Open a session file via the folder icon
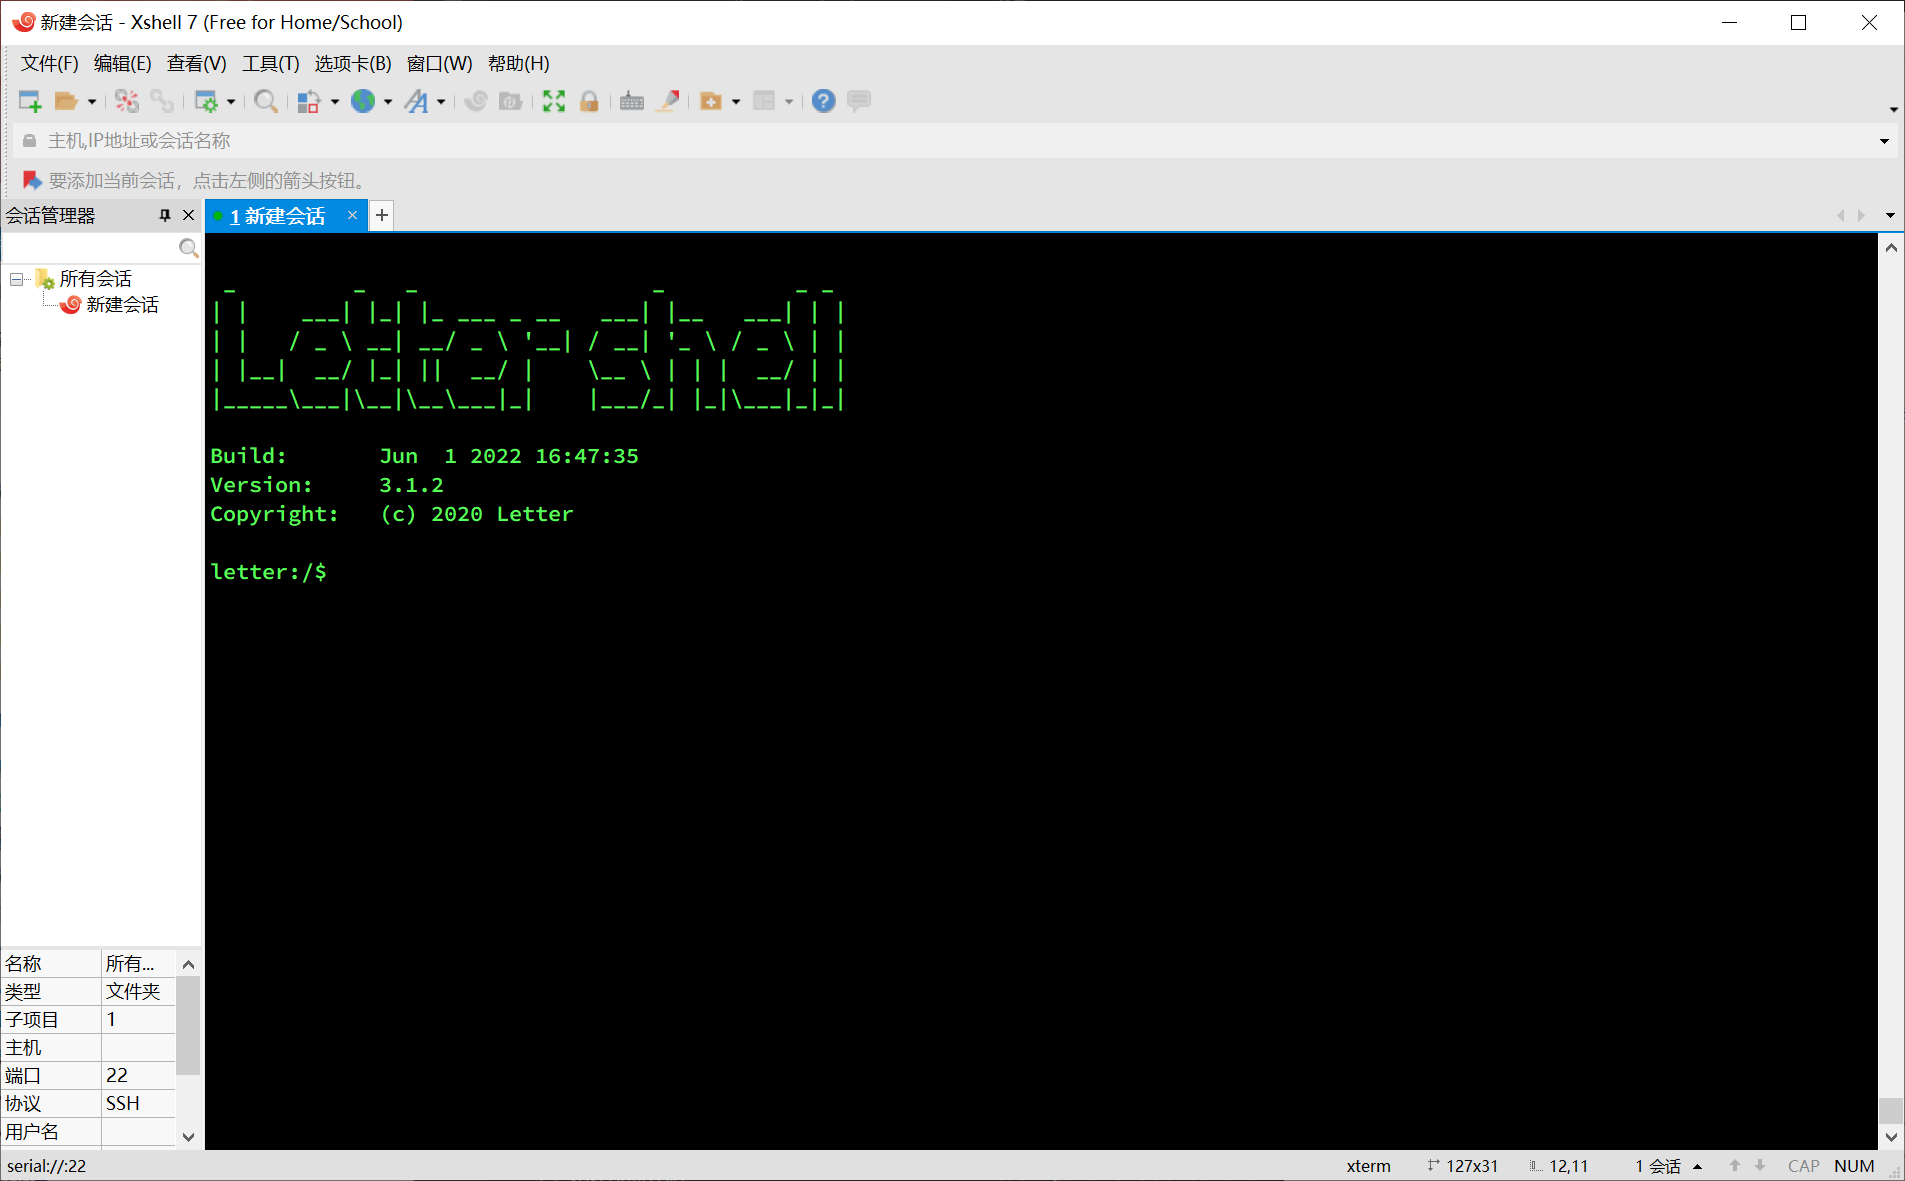 point(66,100)
